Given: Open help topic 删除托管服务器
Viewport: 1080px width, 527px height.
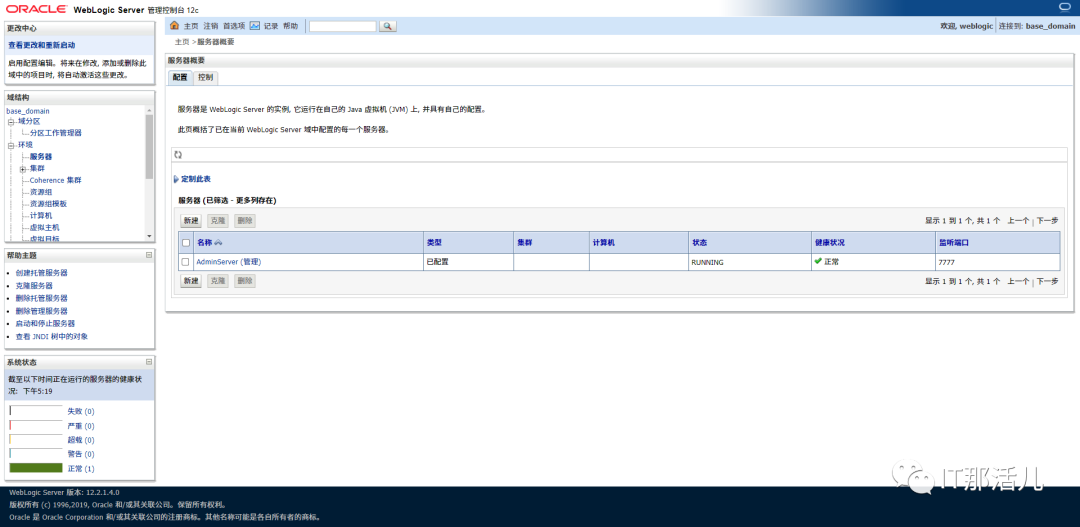Looking at the screenshot, I should [x=41, y=298].
